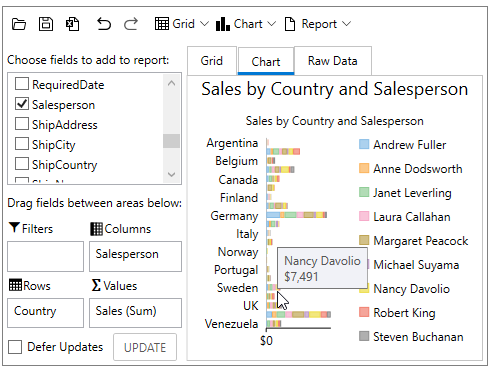The image size is (492, 370).
Task: Switch to the Grid tab
Action: pos(212,61)
